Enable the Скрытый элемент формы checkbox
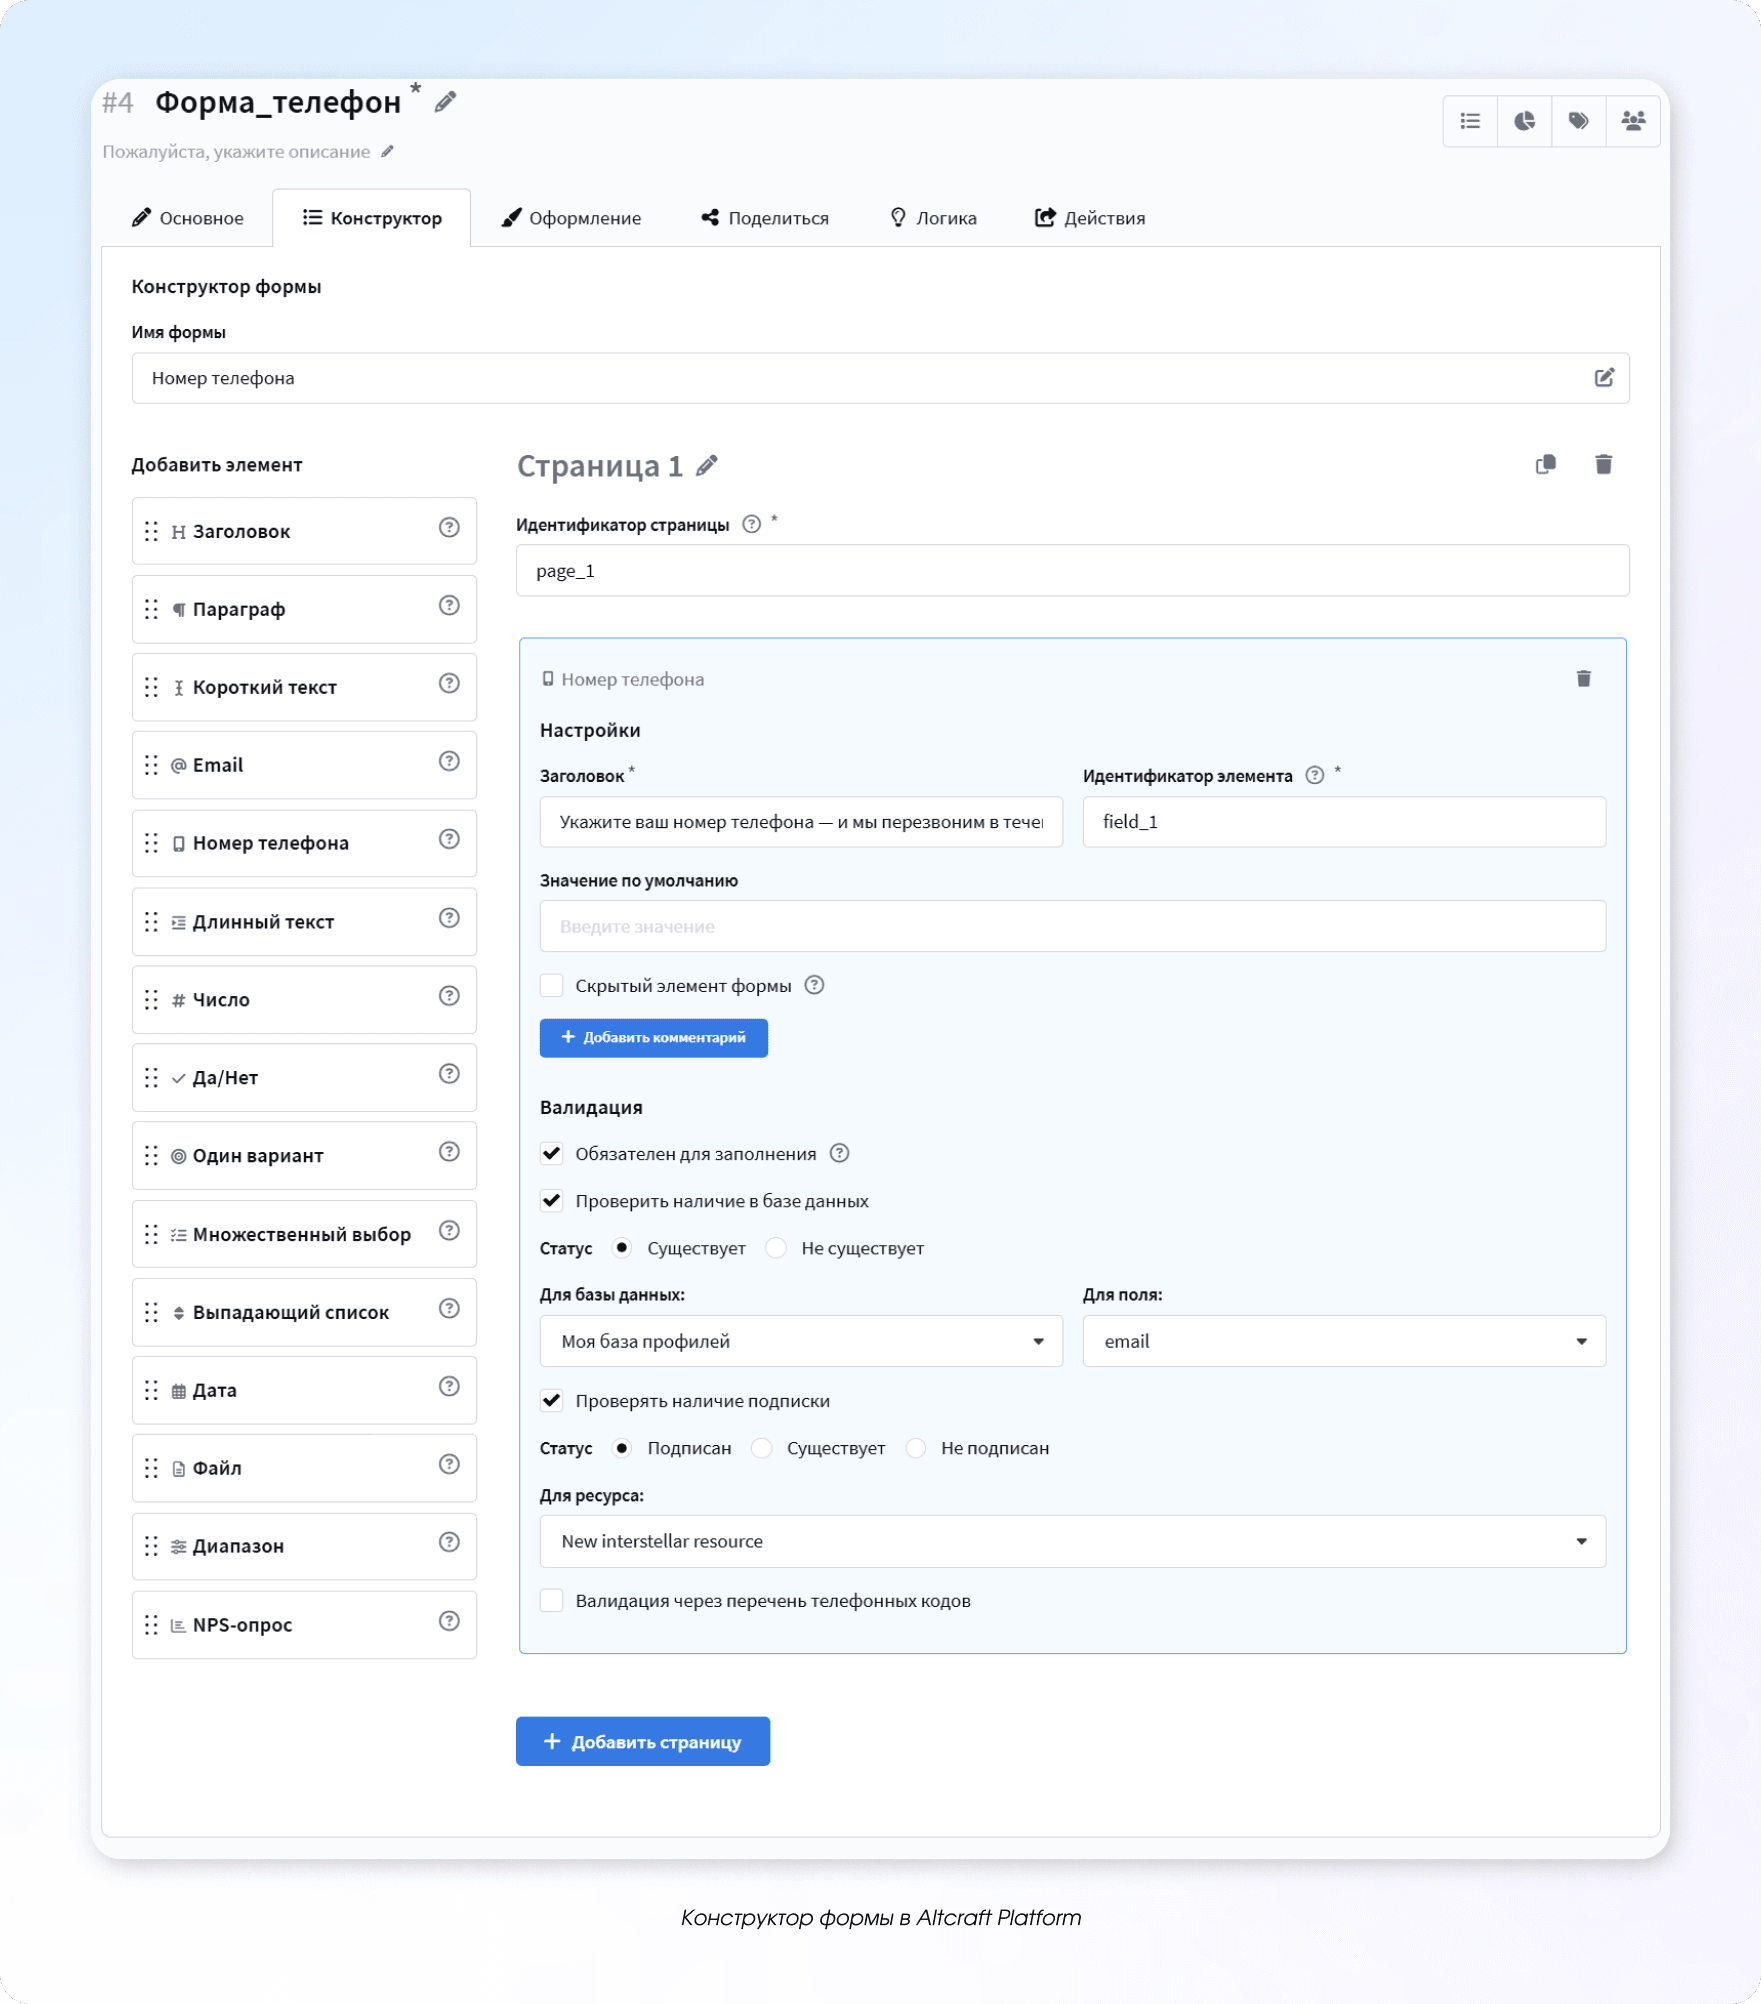Viewport: 1761px width, 2004px height. (x=552, y=986)
